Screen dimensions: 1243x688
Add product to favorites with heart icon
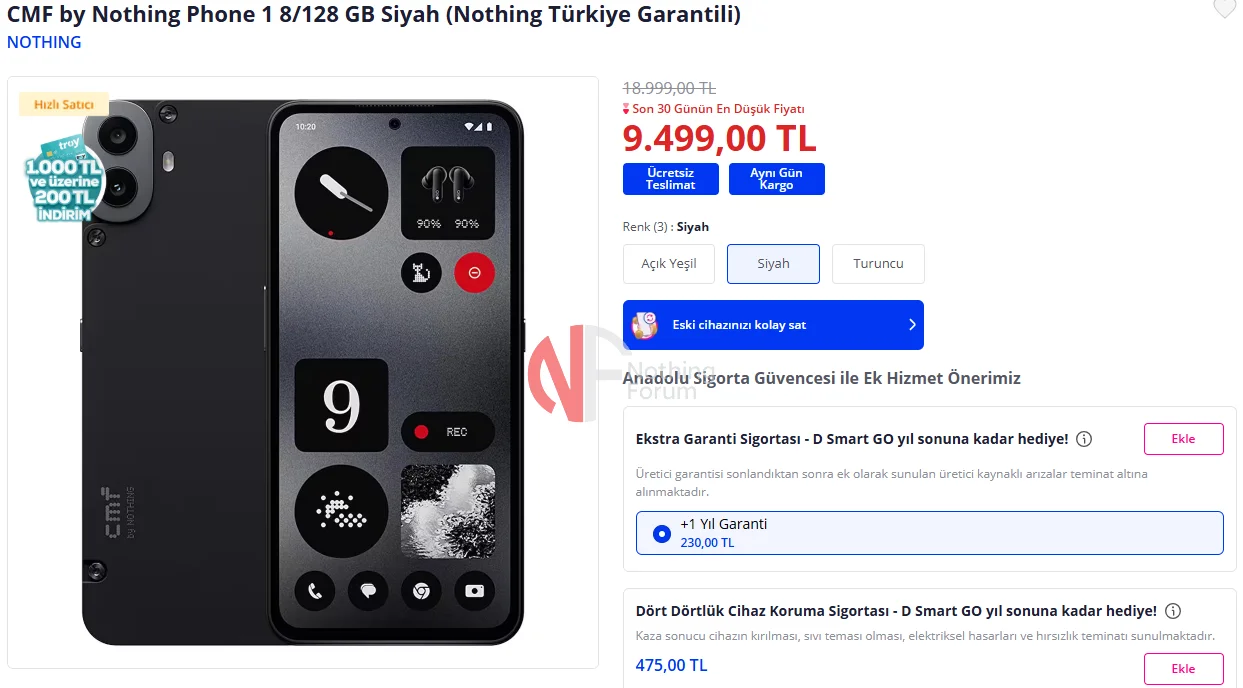tap(1224, 9)
